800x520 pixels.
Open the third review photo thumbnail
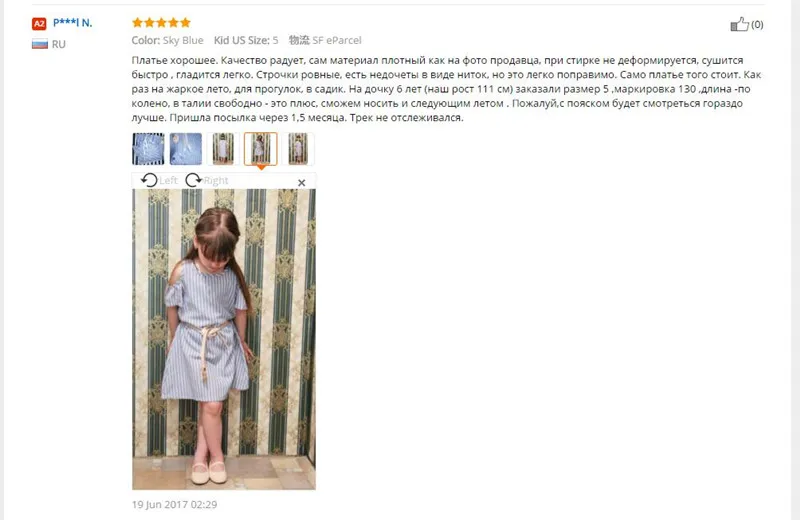coord(223,148)
